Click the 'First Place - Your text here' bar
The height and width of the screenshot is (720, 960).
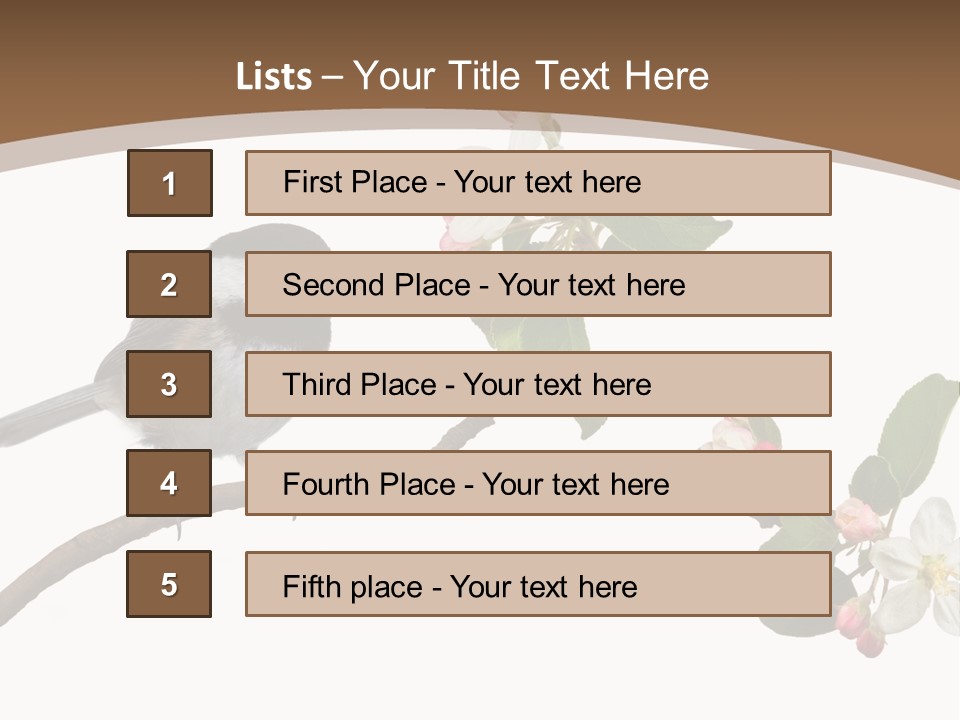click(538, 183)
